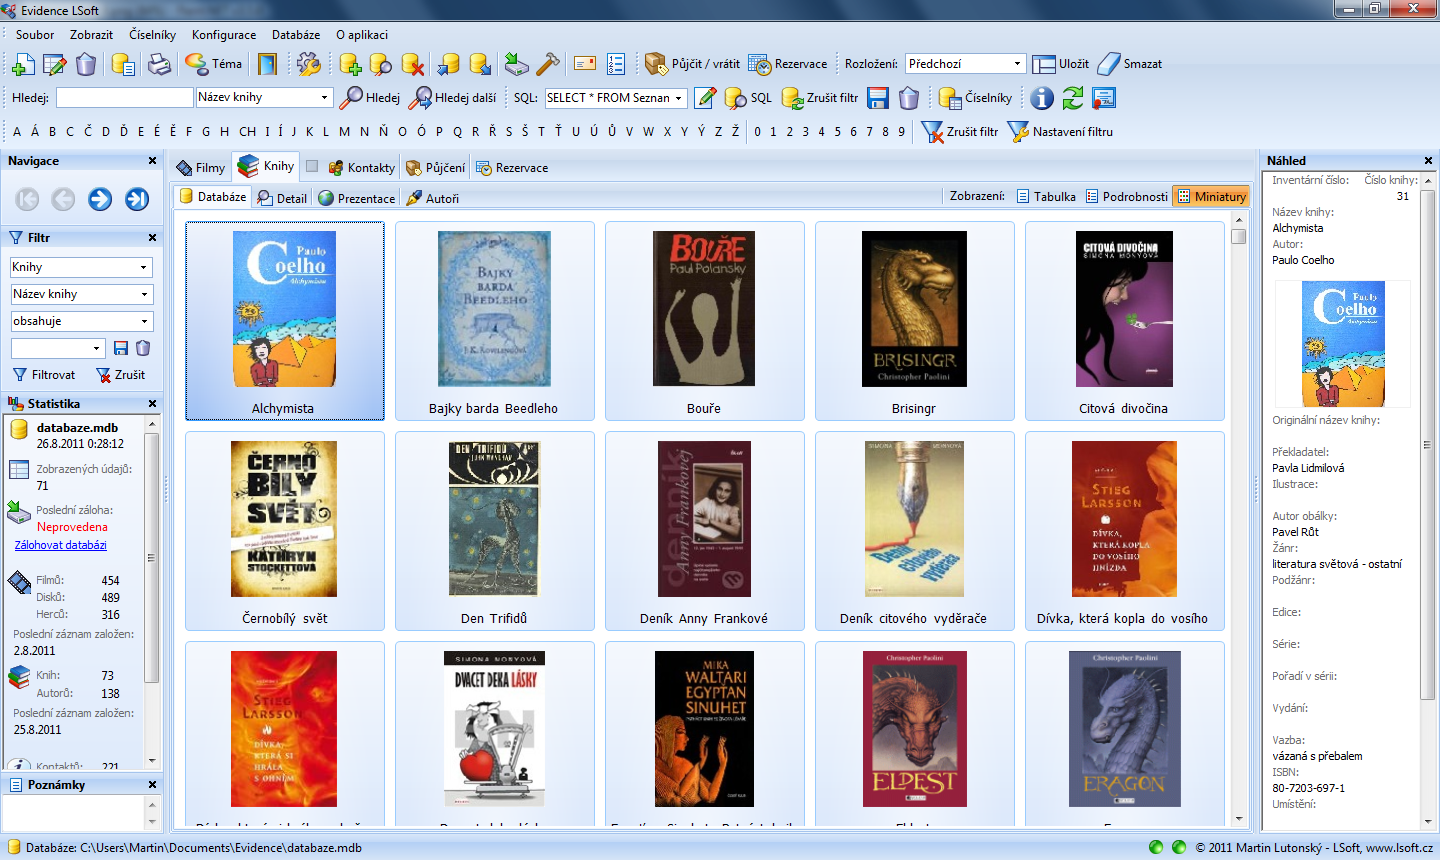Open settings with the gear-wrench icon
The width and height of the screenshot is (1440, 860).
[309, 65]
